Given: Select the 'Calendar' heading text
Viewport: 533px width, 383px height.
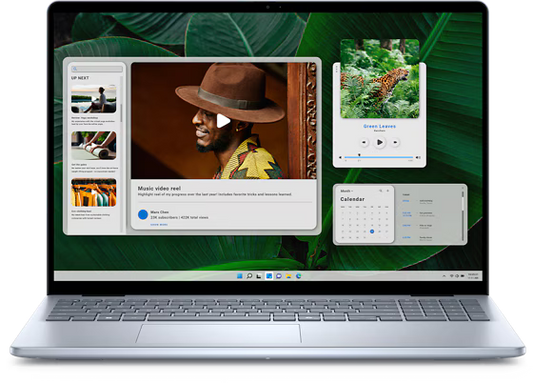Looking at the screenshot, I should click(x=353, y=199).
